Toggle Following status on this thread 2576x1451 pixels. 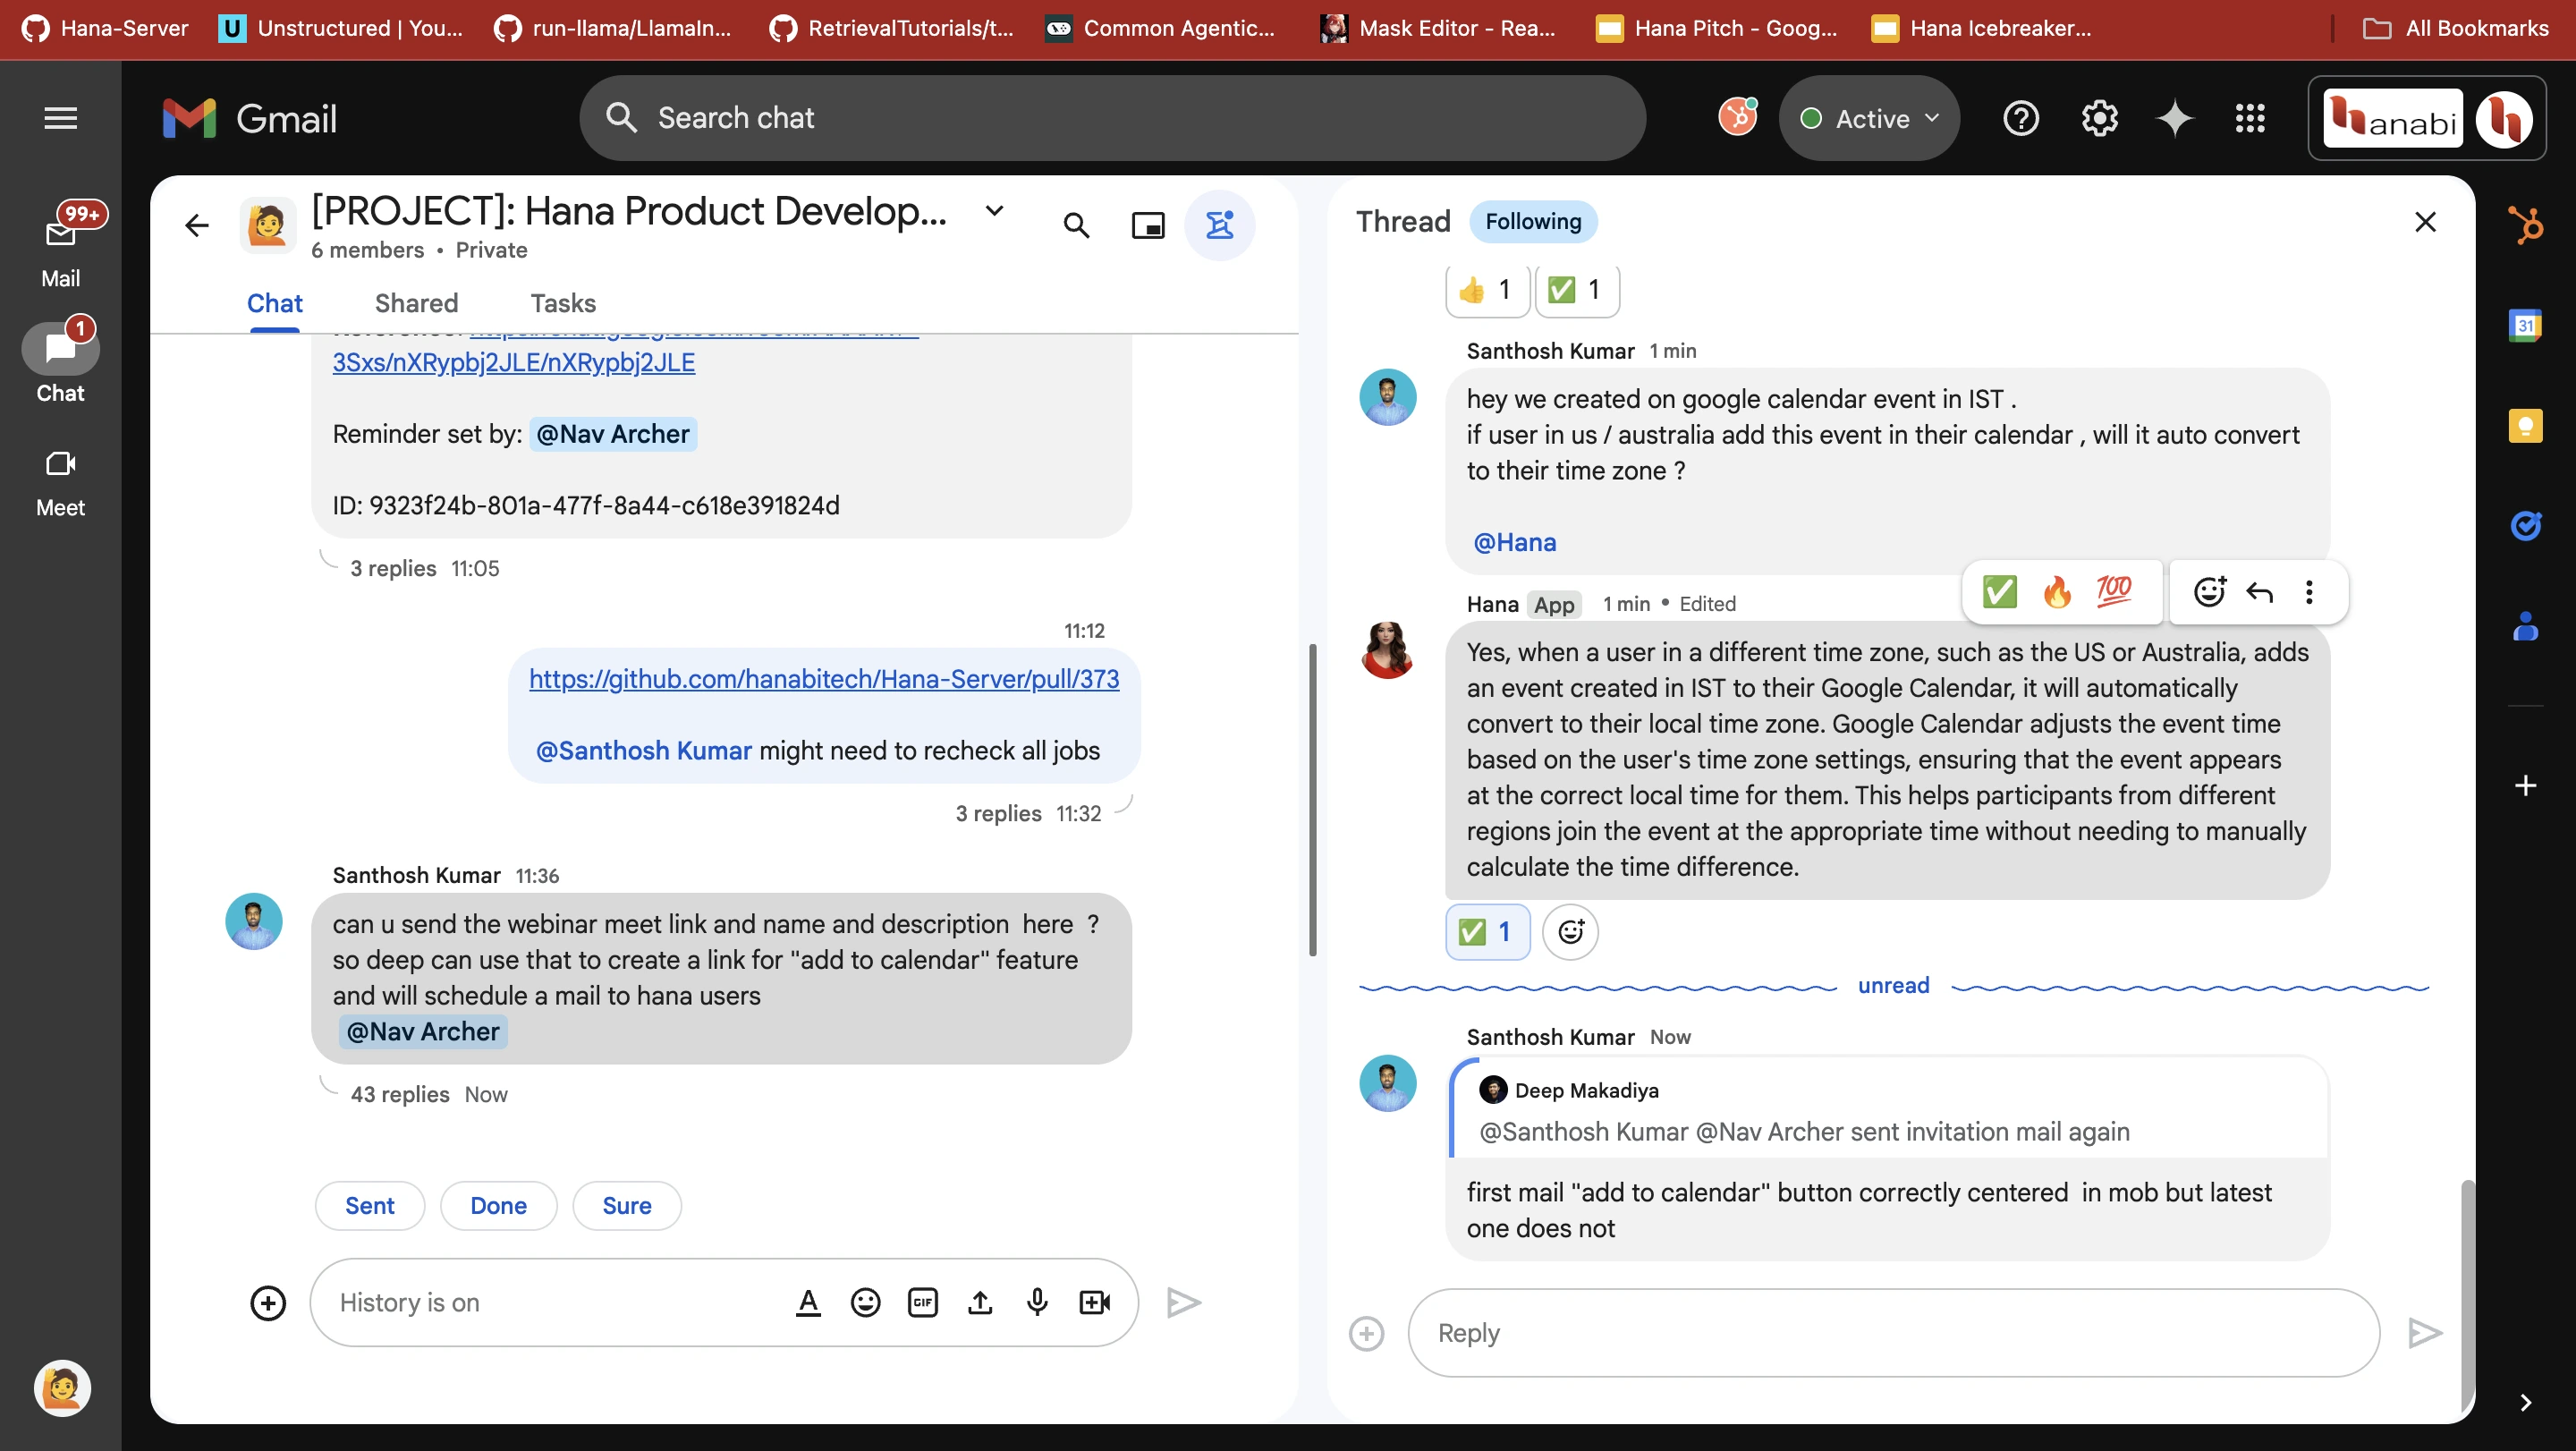pyautogui.click(x=1534, y=219)
